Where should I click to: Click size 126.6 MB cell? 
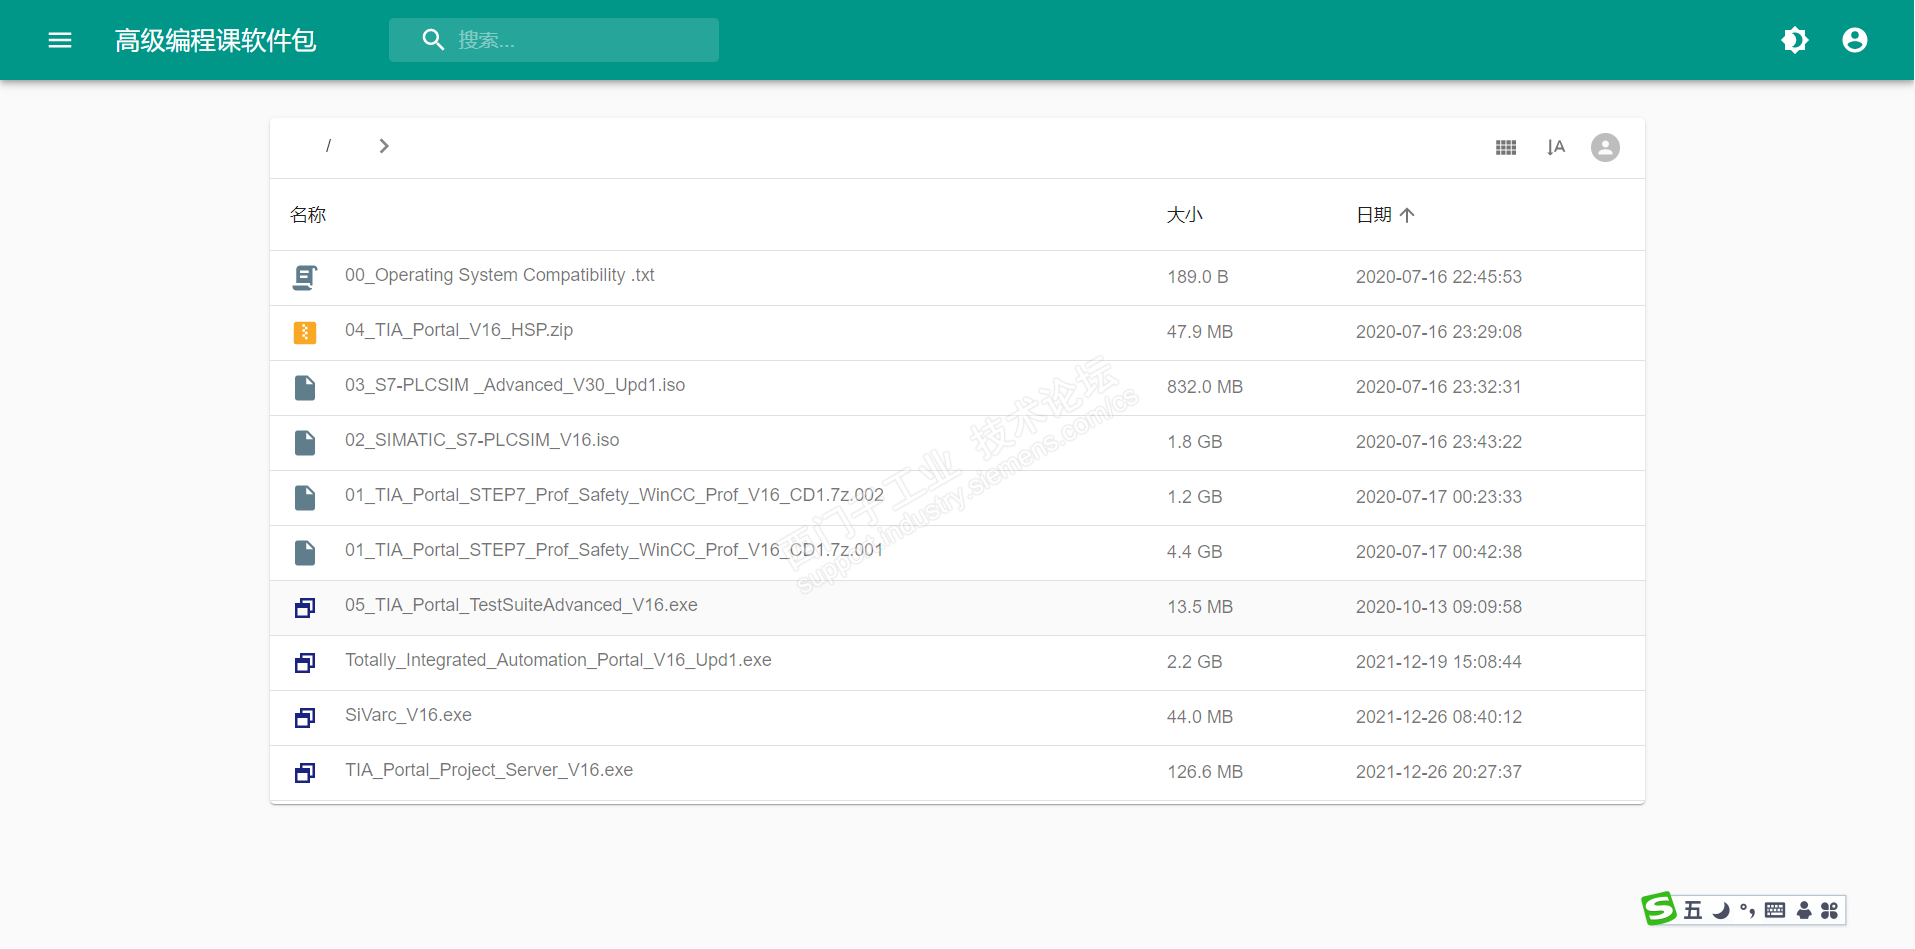[1205, 772]
